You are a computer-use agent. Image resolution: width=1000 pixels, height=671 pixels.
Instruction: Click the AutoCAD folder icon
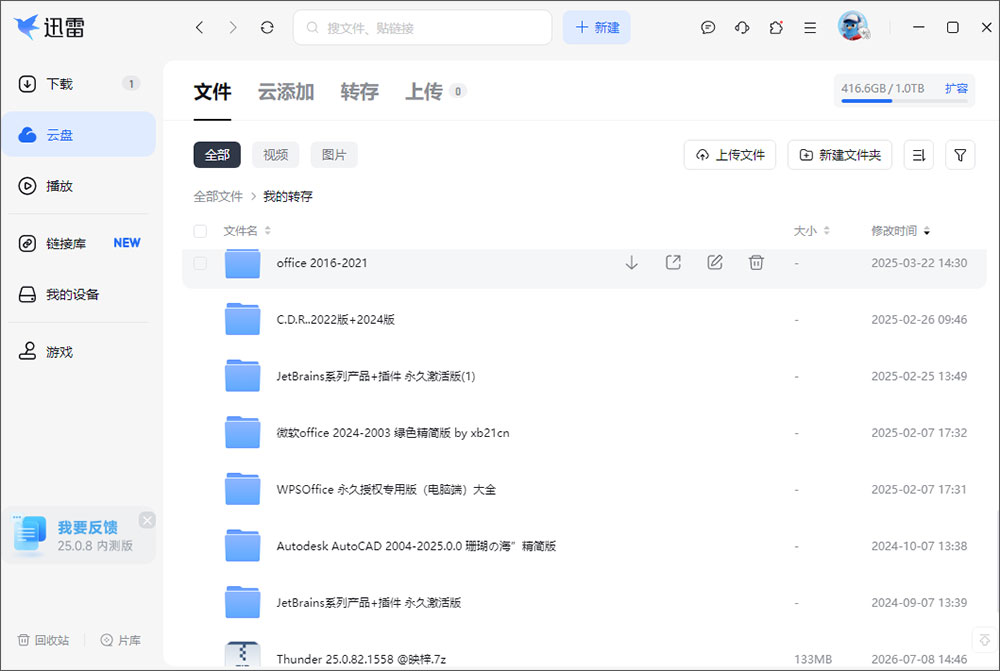point(242,546)
